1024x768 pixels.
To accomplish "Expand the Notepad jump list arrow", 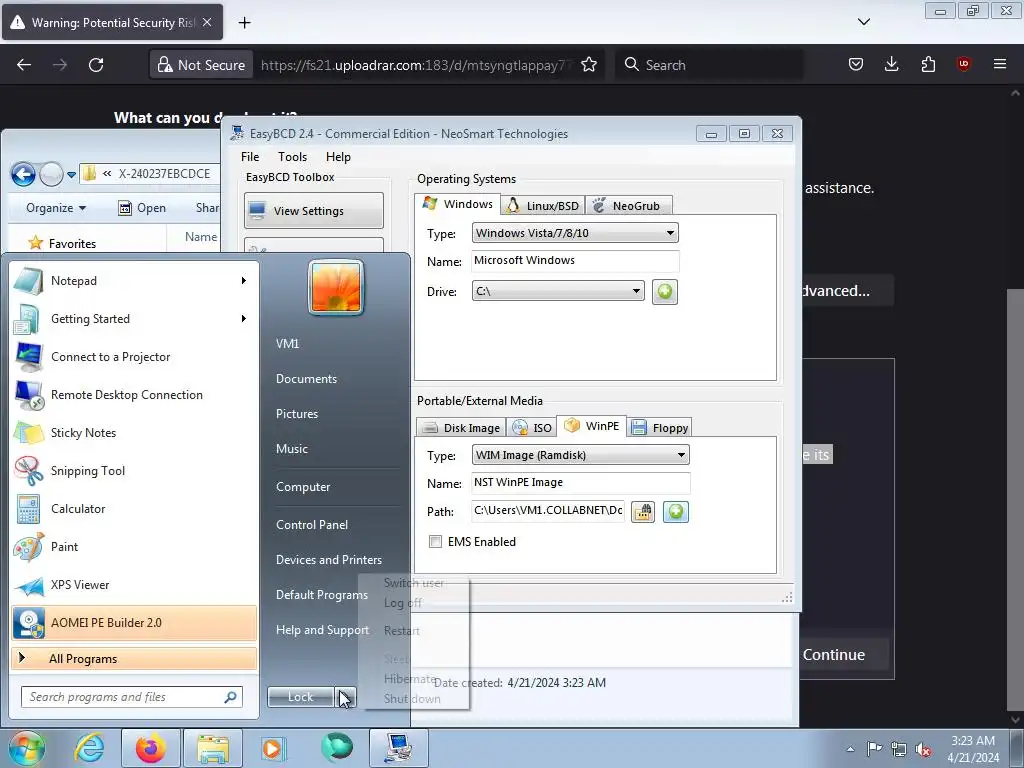I will click(244, 281).
